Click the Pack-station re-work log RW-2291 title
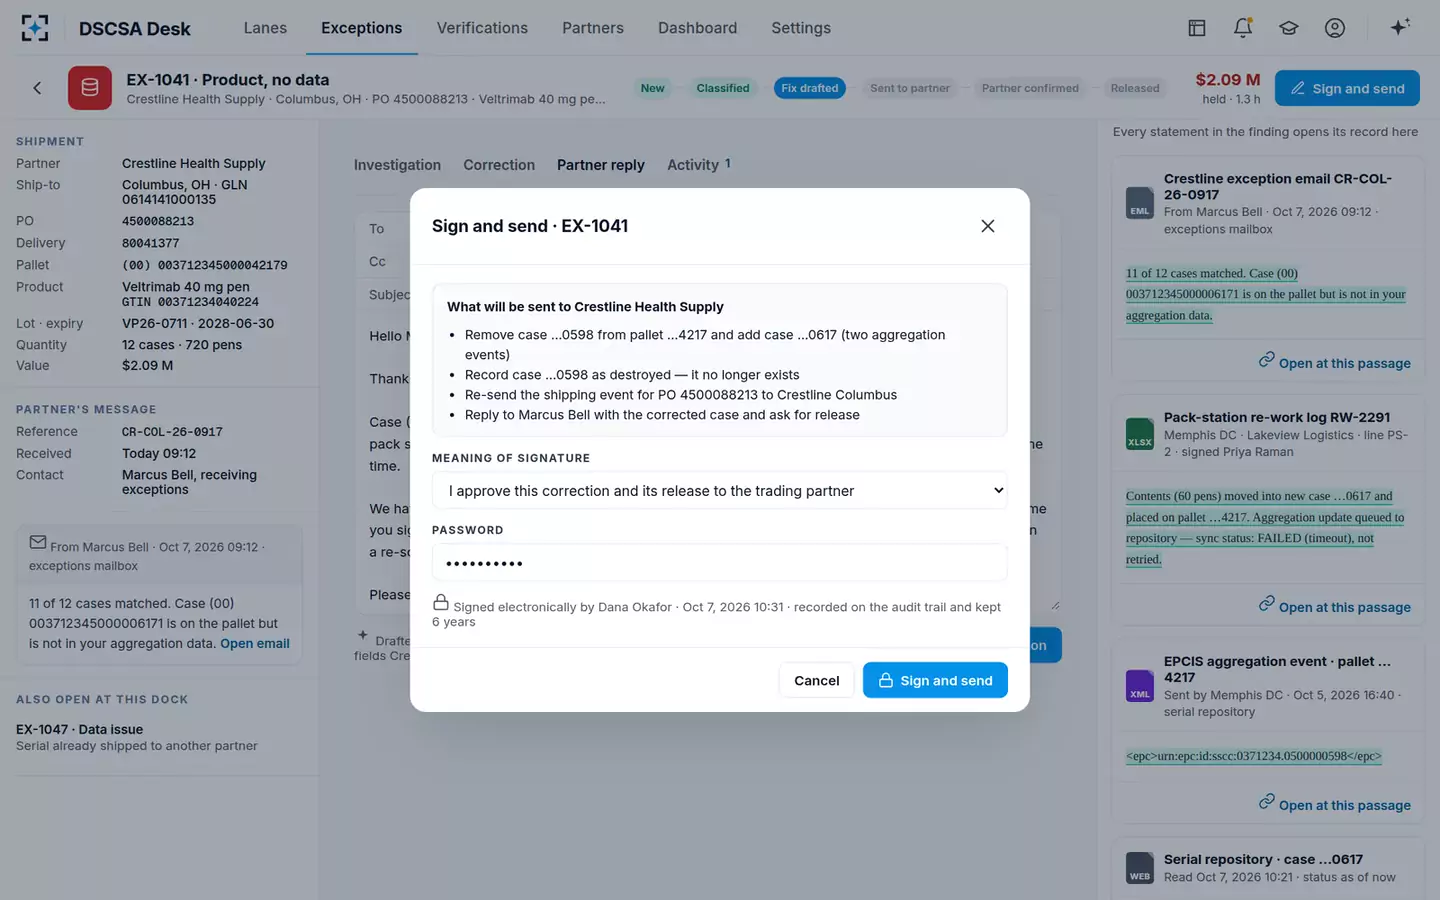 click(x=1277, y=417)
